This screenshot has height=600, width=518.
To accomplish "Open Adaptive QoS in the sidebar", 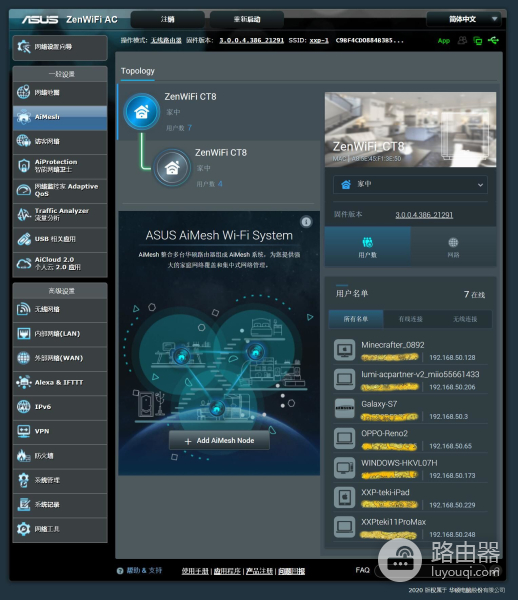I will tap(60, 190).
